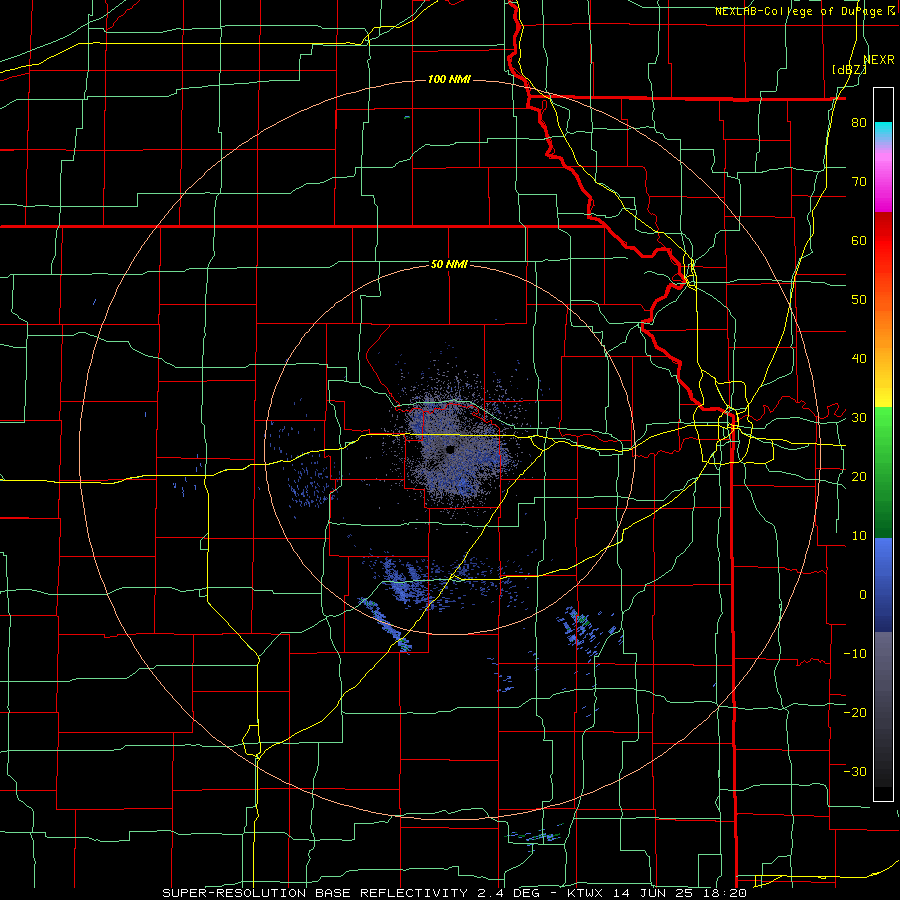The image size is (900, 900).
Task: Click the [dBZ] unit label
Action: pos(849,69)
